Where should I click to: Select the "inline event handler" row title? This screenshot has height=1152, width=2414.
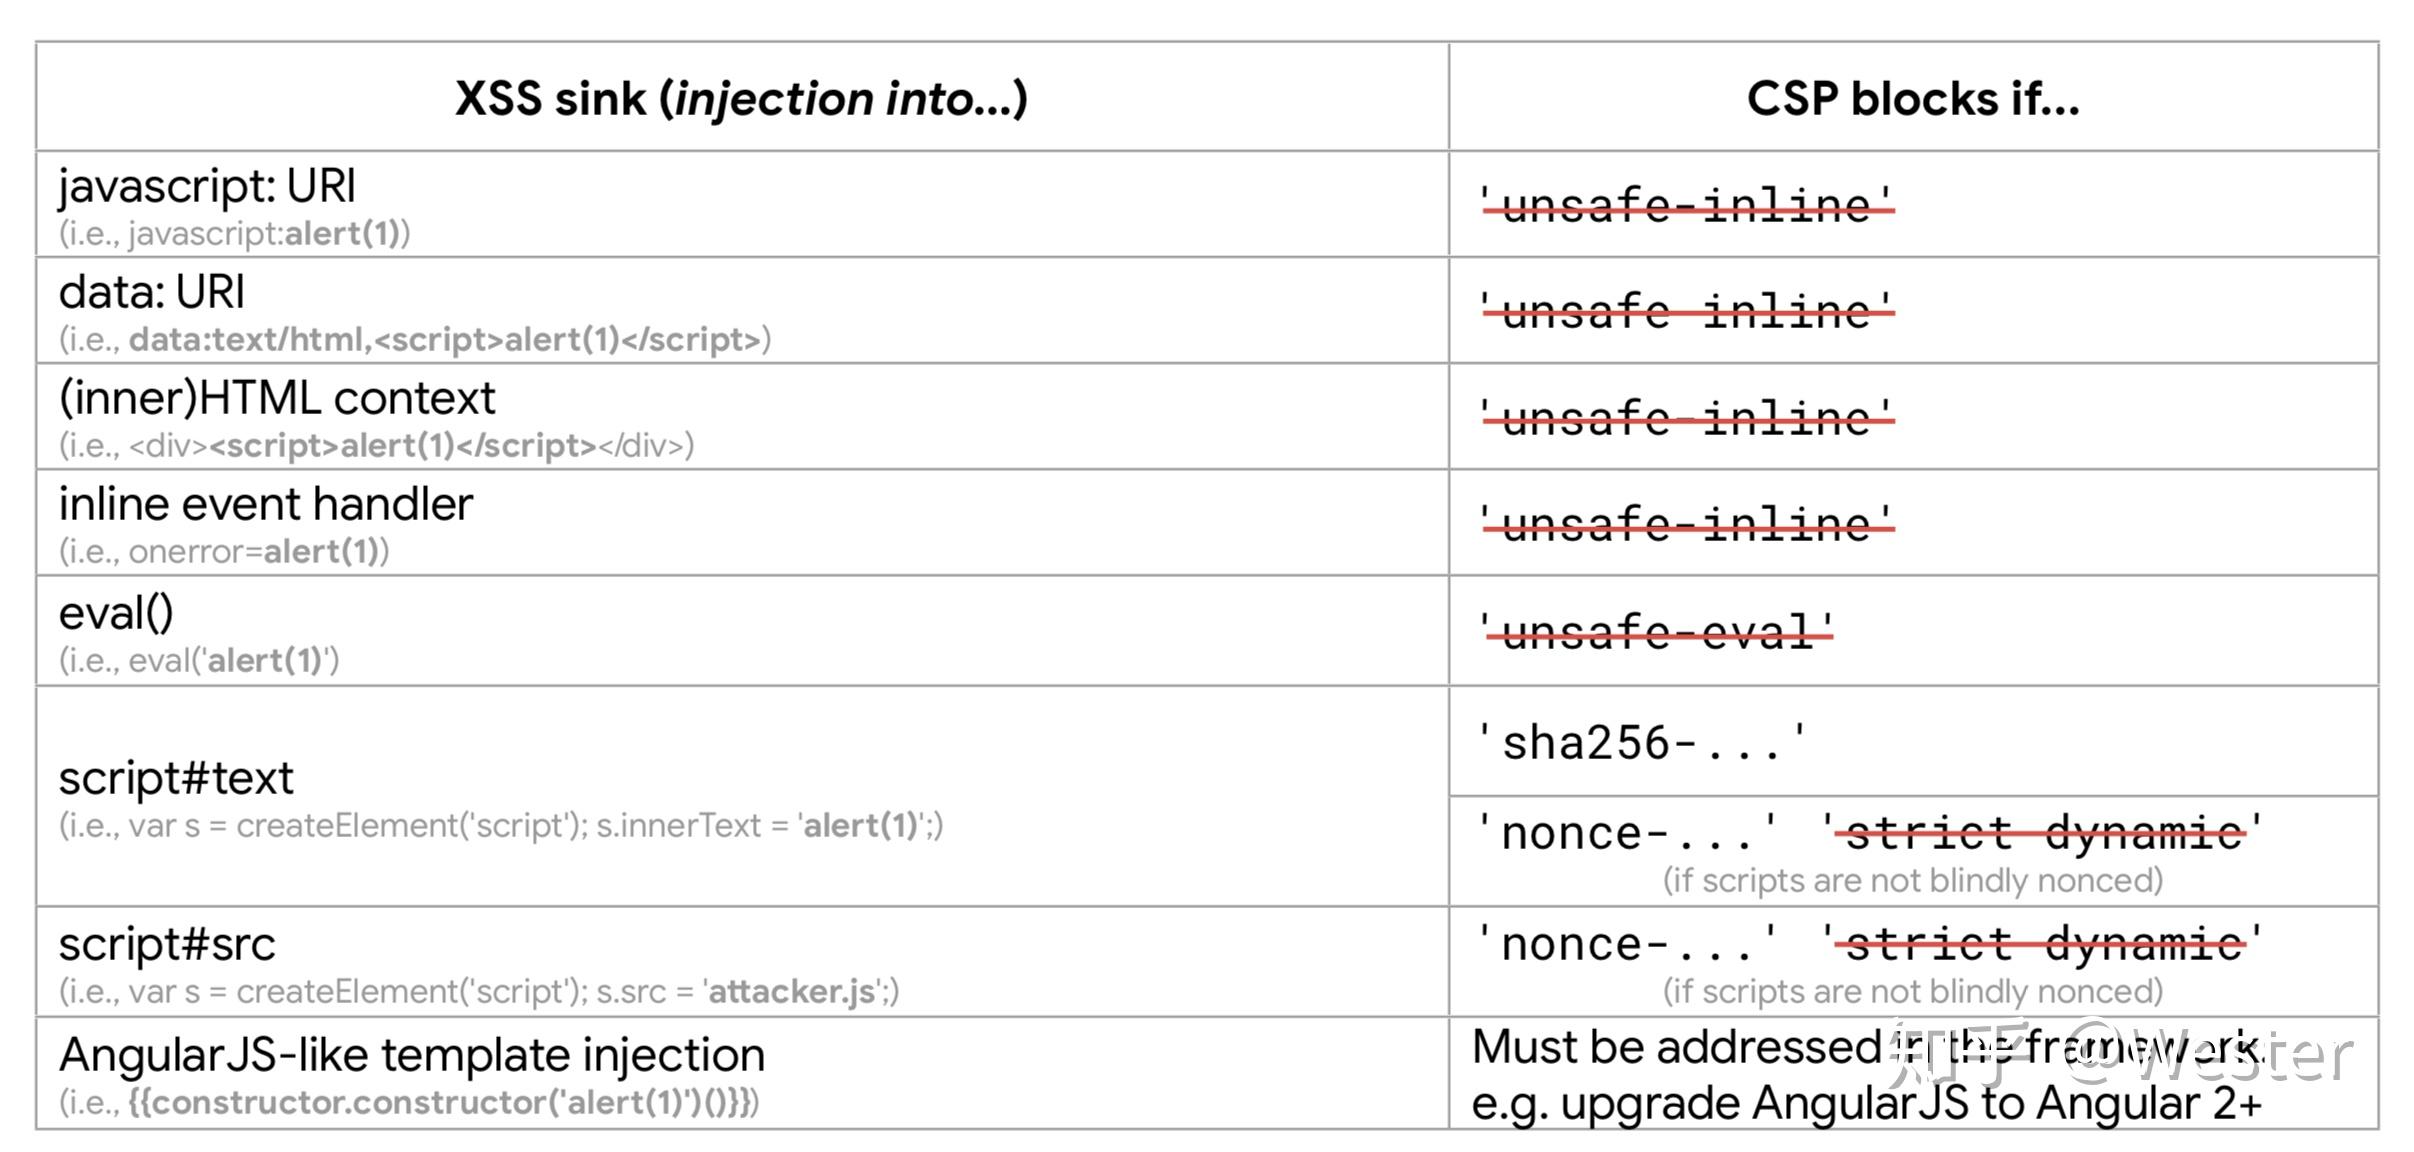(265, 504)
